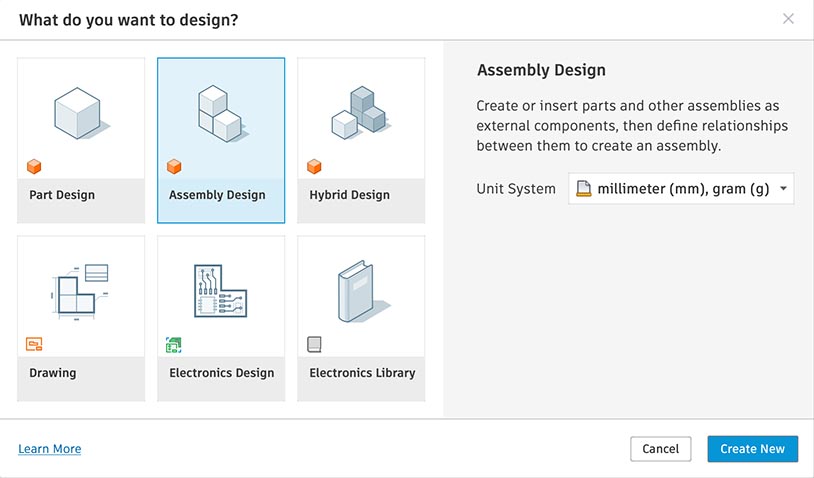Click the small orange cube icon on Hybrid Design

[x=314, y=167]
